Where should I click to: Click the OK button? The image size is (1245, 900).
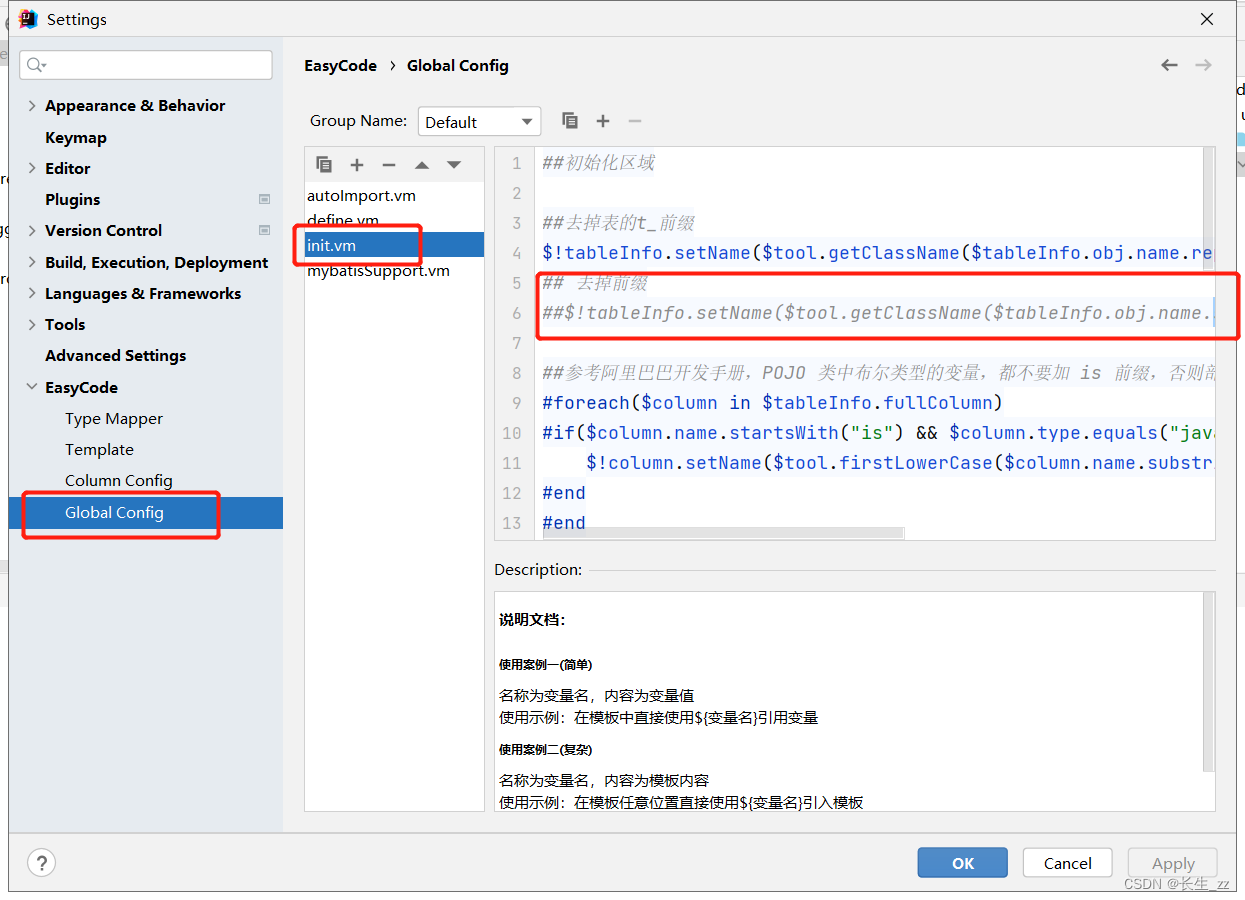pyautogui.click(x=963, y=863)
